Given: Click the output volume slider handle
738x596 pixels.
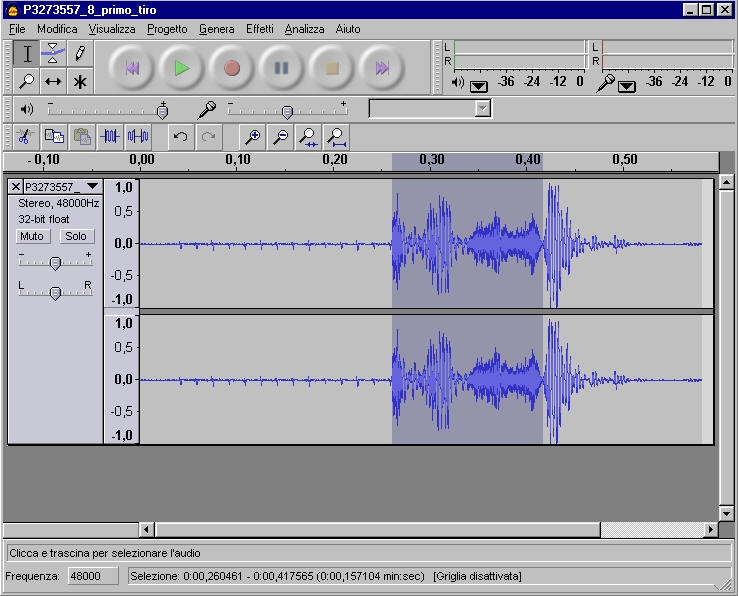Looking at the screenshot, I should [162, 112].
